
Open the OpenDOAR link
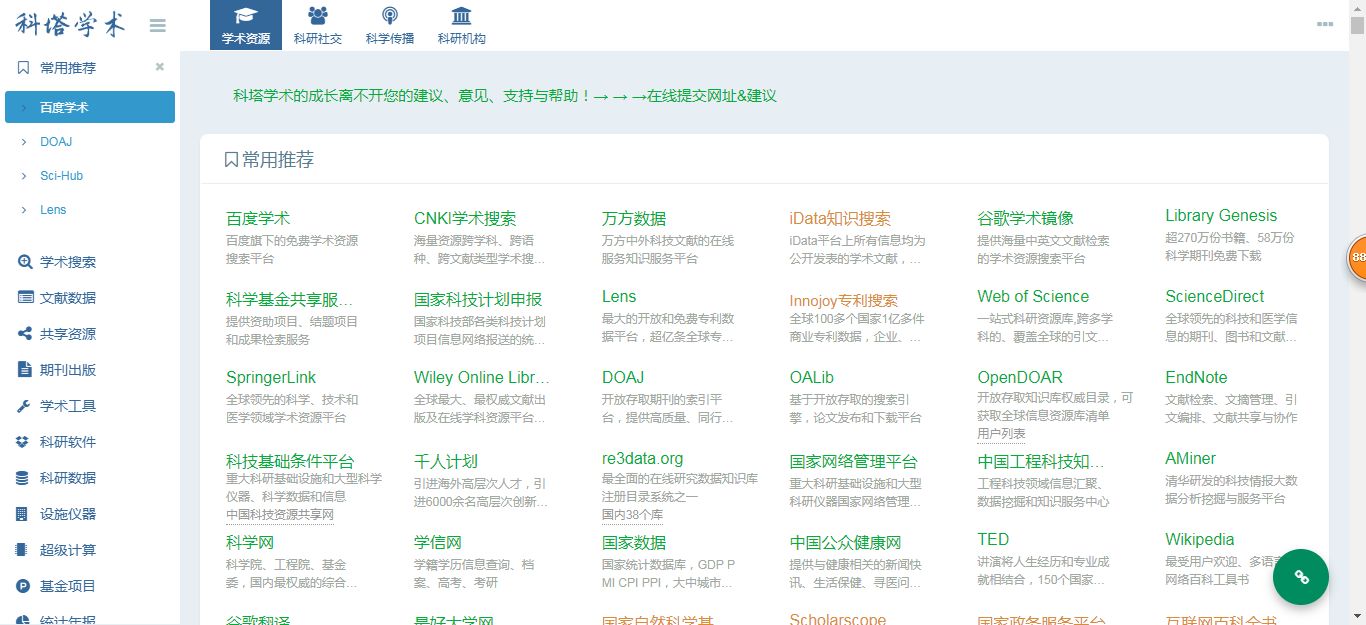coord(1020,377)
